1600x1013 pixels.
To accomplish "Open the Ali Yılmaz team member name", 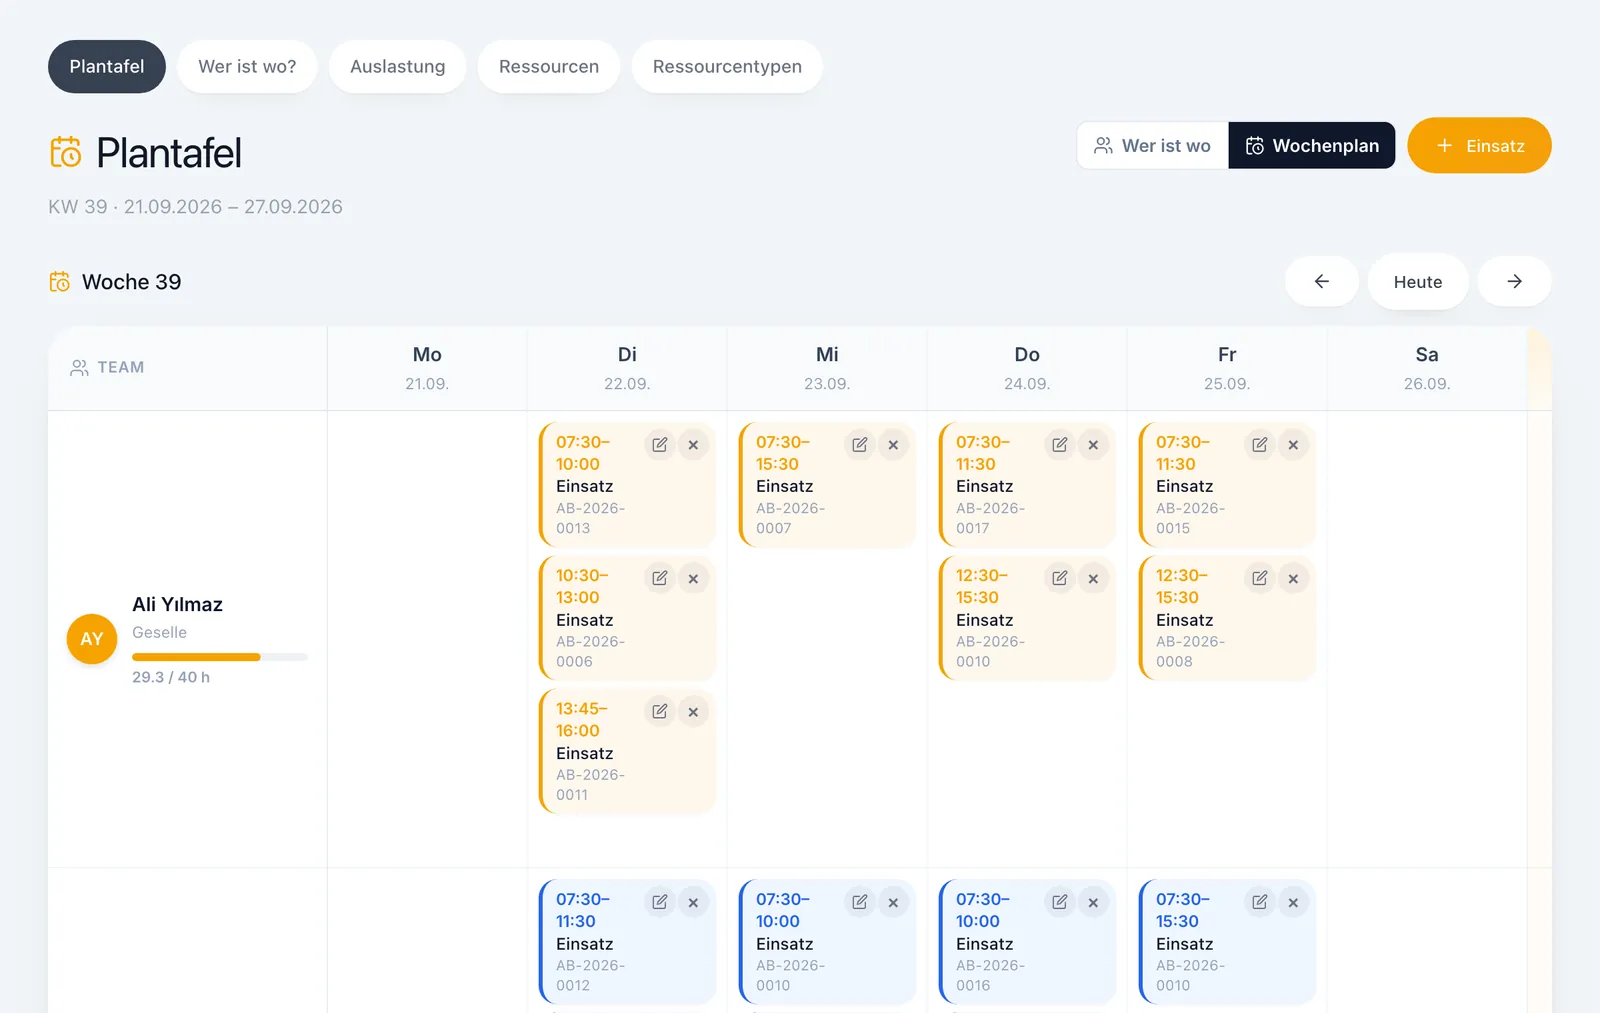I will click(177, 605).
